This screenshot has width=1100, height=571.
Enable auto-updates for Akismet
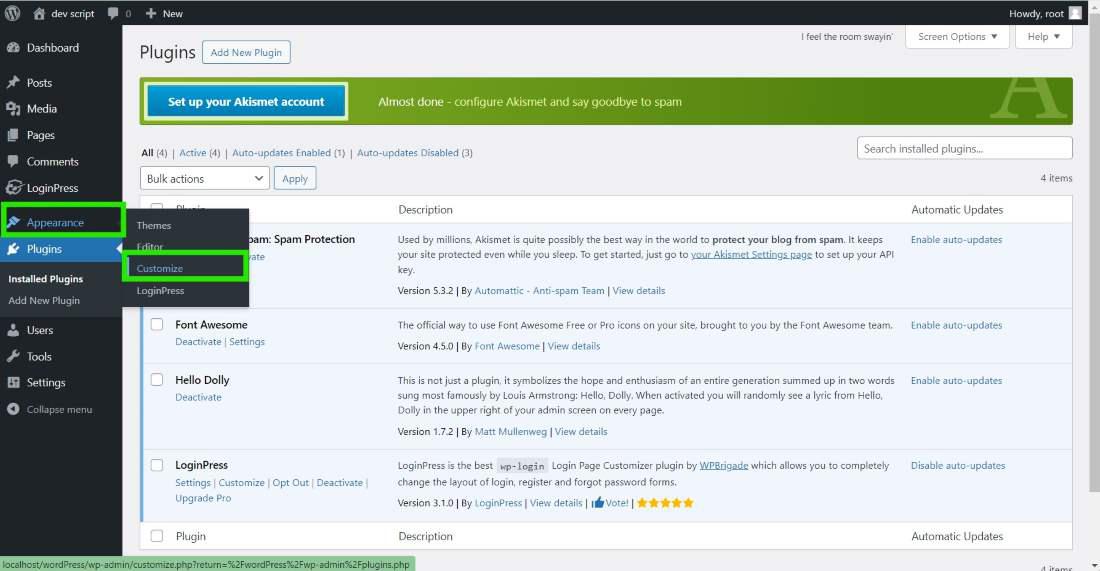[x=956, y=240]
